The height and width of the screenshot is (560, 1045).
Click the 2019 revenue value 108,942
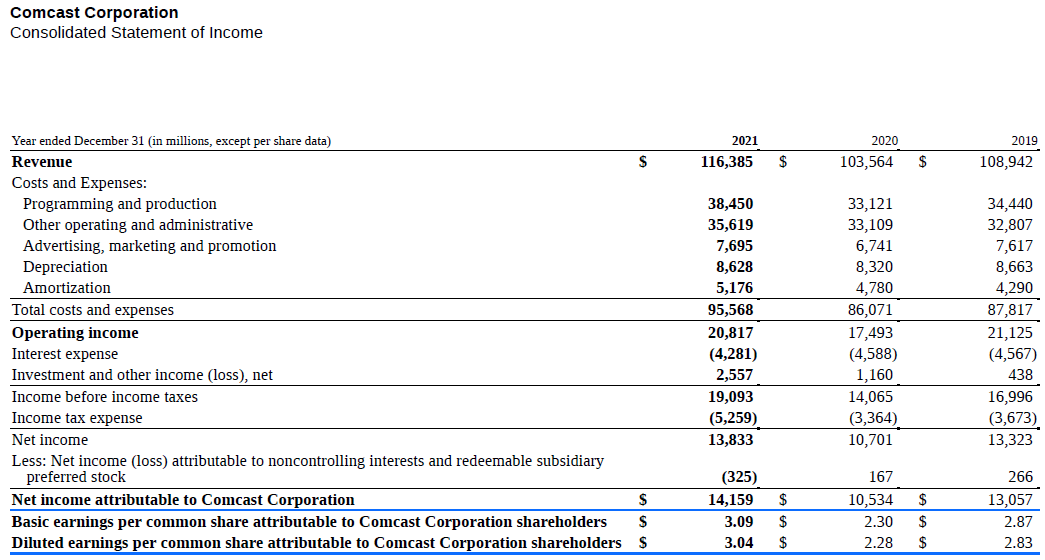(x=1006, y=162)
